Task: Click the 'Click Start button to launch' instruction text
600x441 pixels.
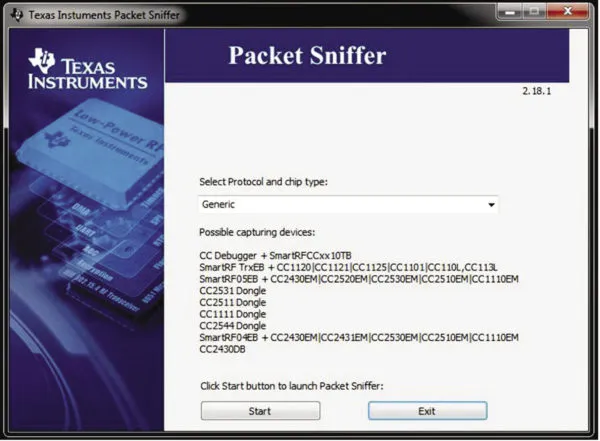Action: point(292,386)
